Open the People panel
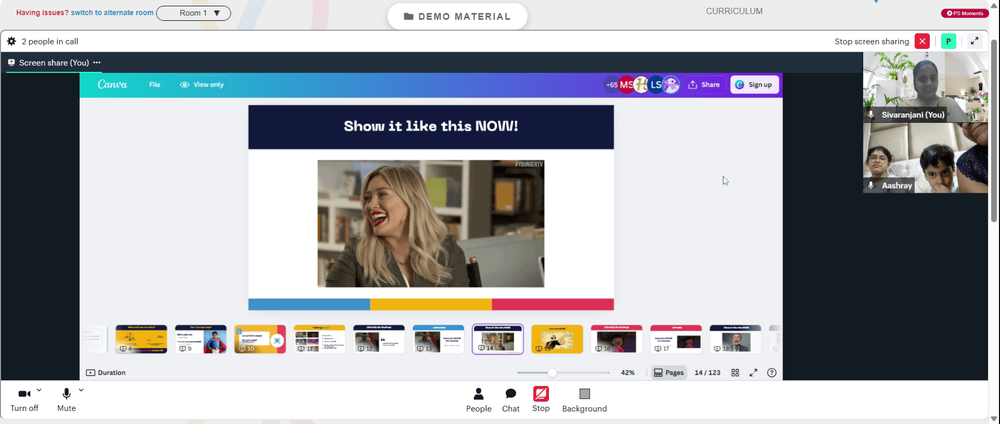 (x=478, y=400)
